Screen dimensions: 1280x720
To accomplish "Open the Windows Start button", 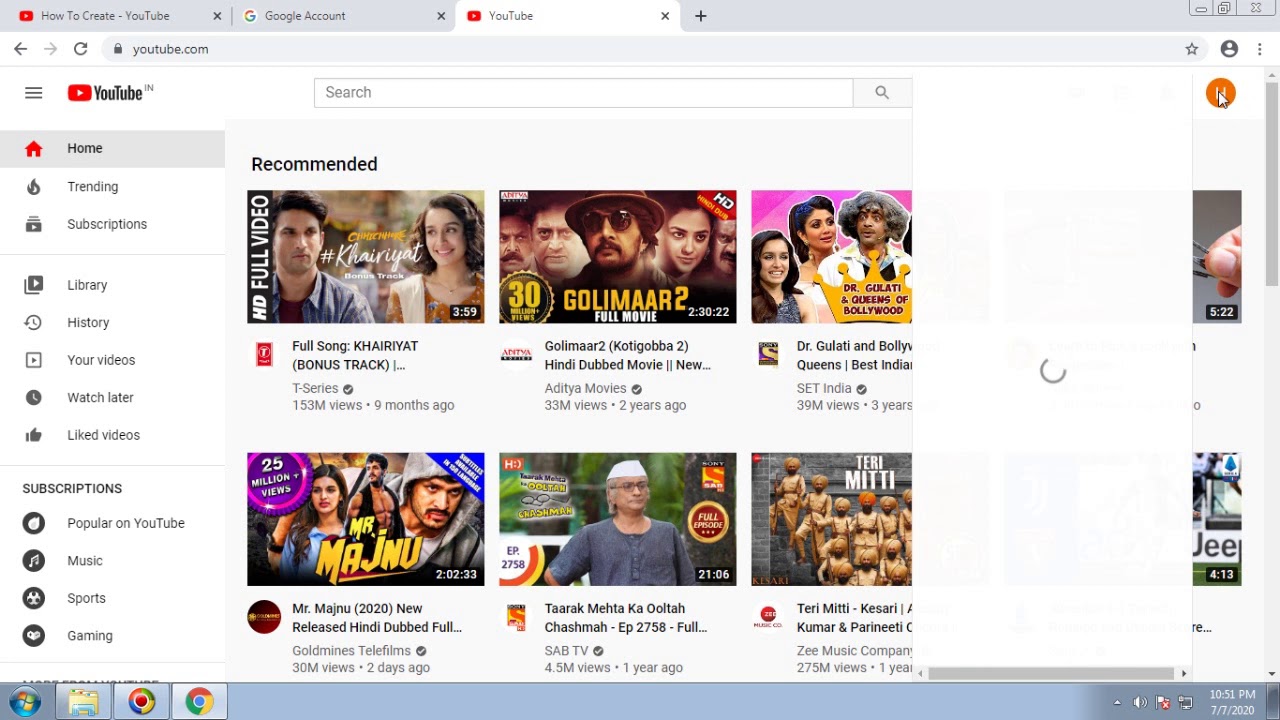I will pos(23,702).
